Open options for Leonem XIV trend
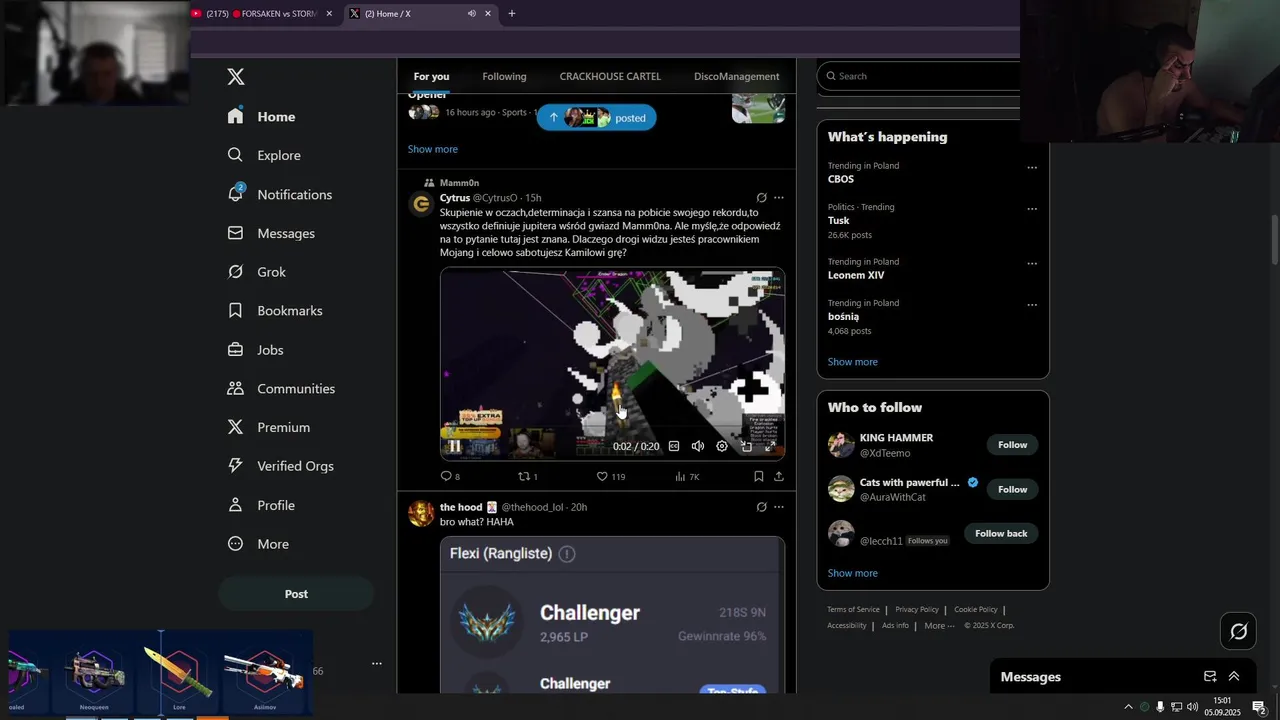 [x=1032, y=264]
